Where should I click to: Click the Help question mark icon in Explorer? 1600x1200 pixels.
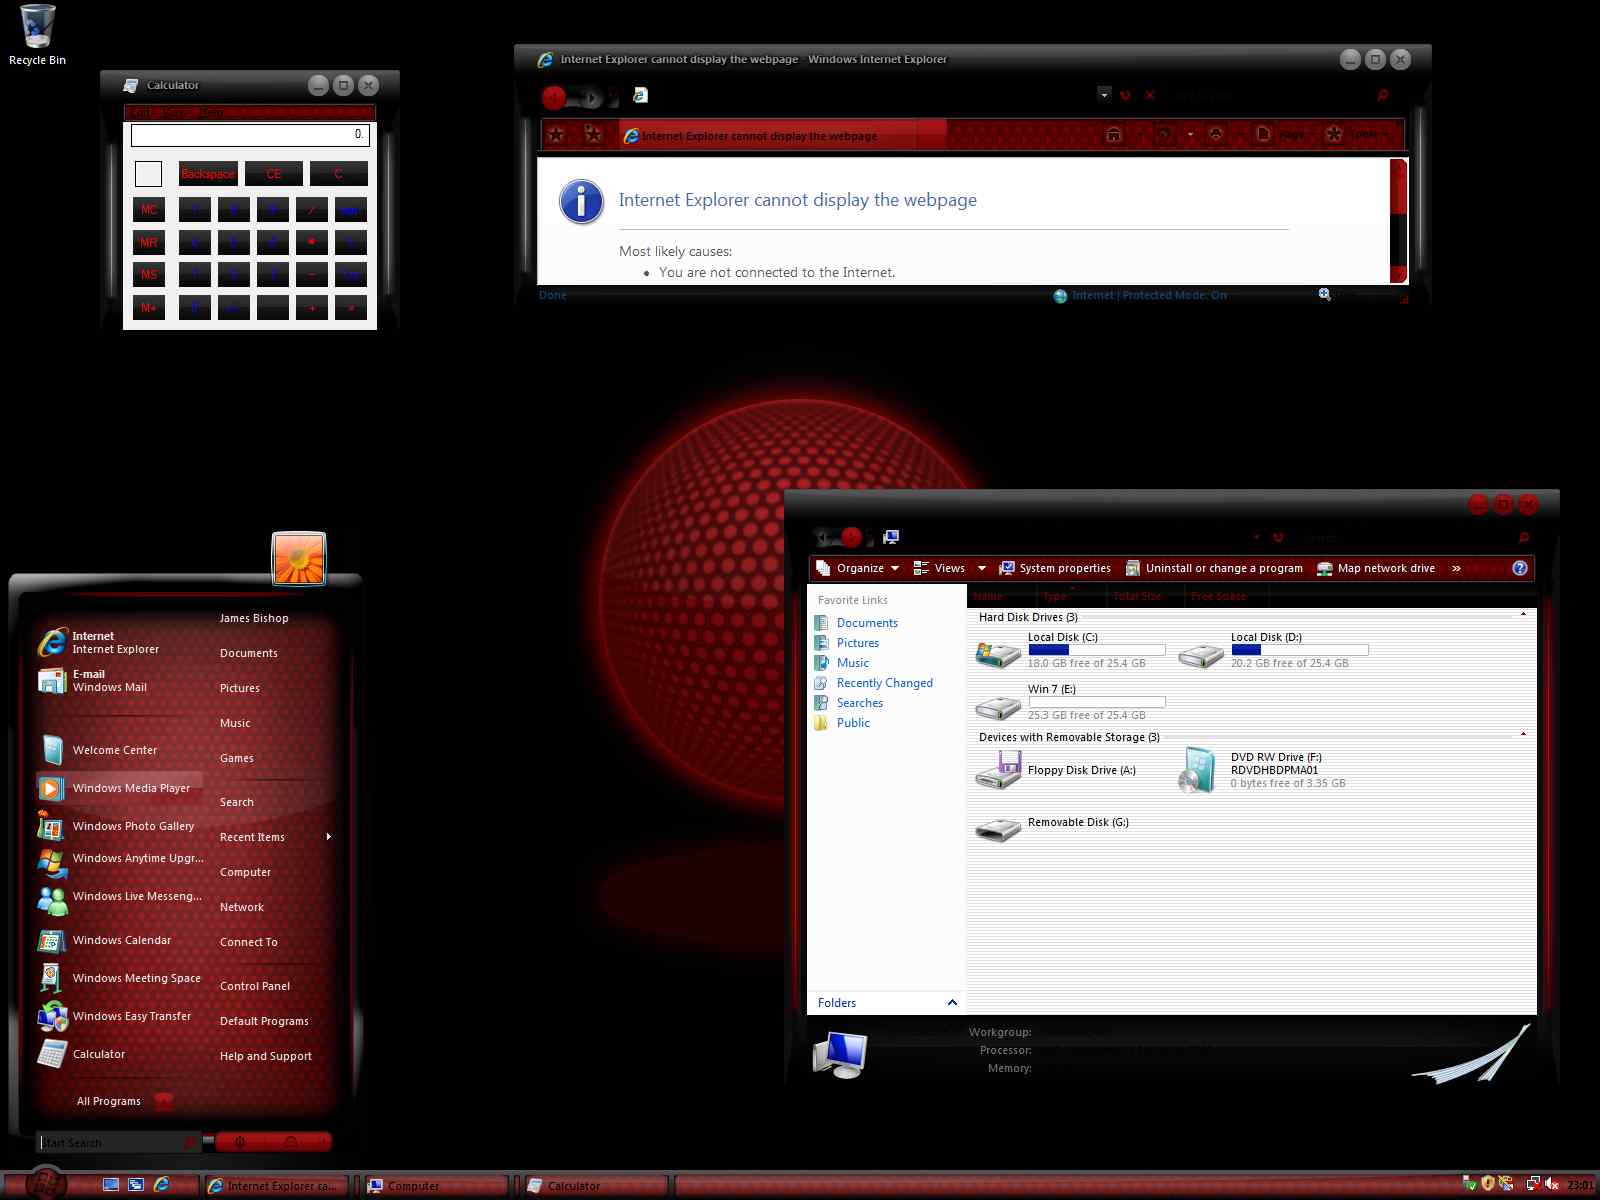point(1520,568)
